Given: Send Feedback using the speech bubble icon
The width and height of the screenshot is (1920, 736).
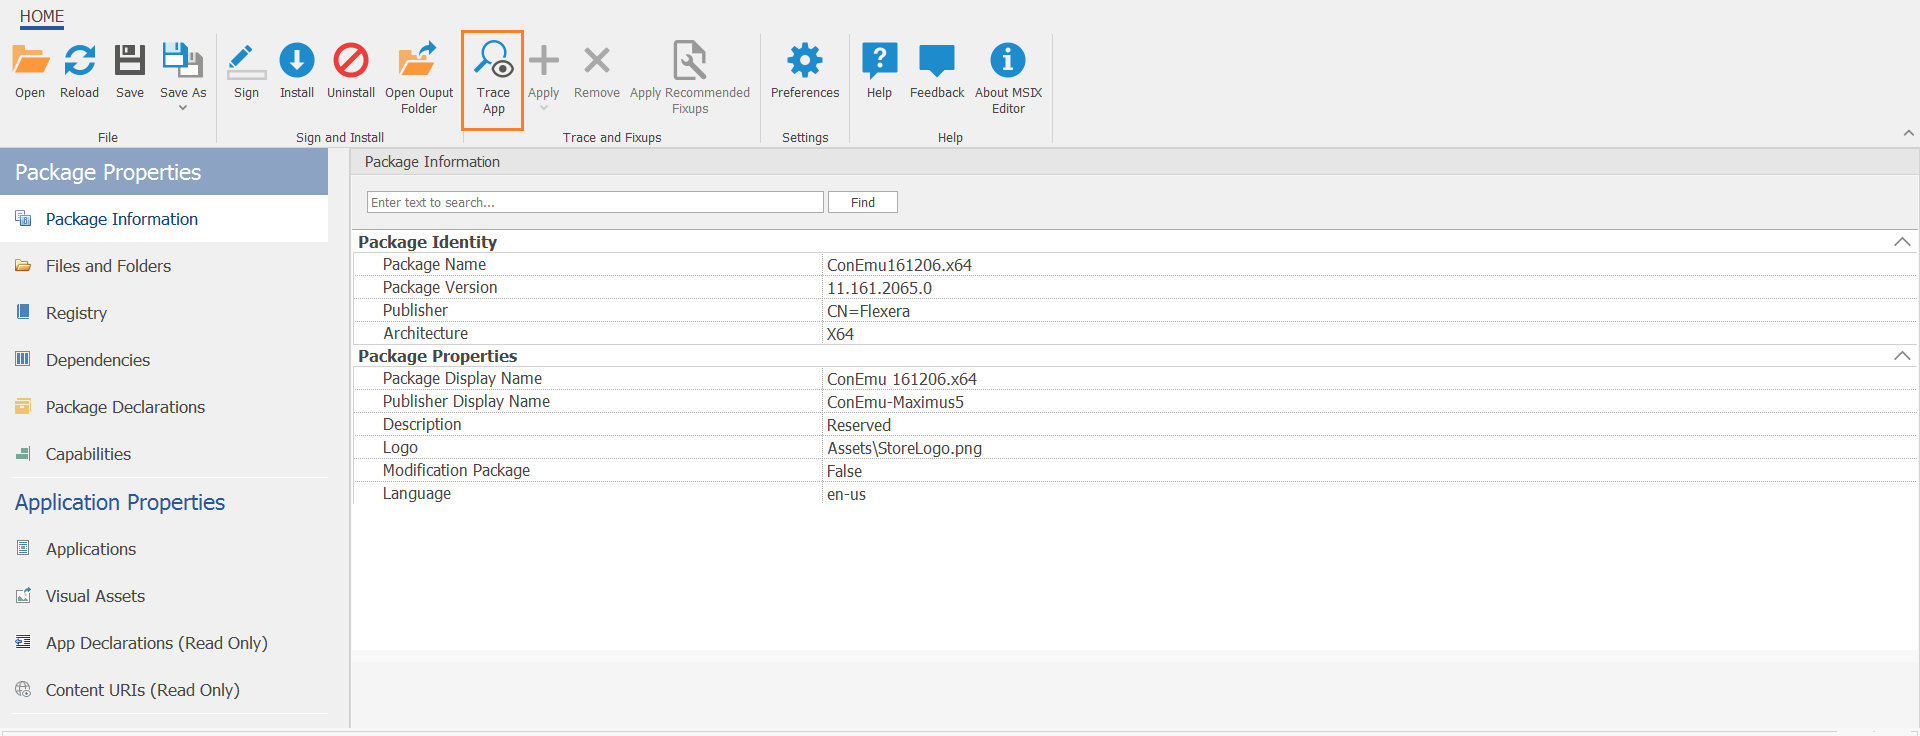Looking at the screenshot, I should coord(937,60).
